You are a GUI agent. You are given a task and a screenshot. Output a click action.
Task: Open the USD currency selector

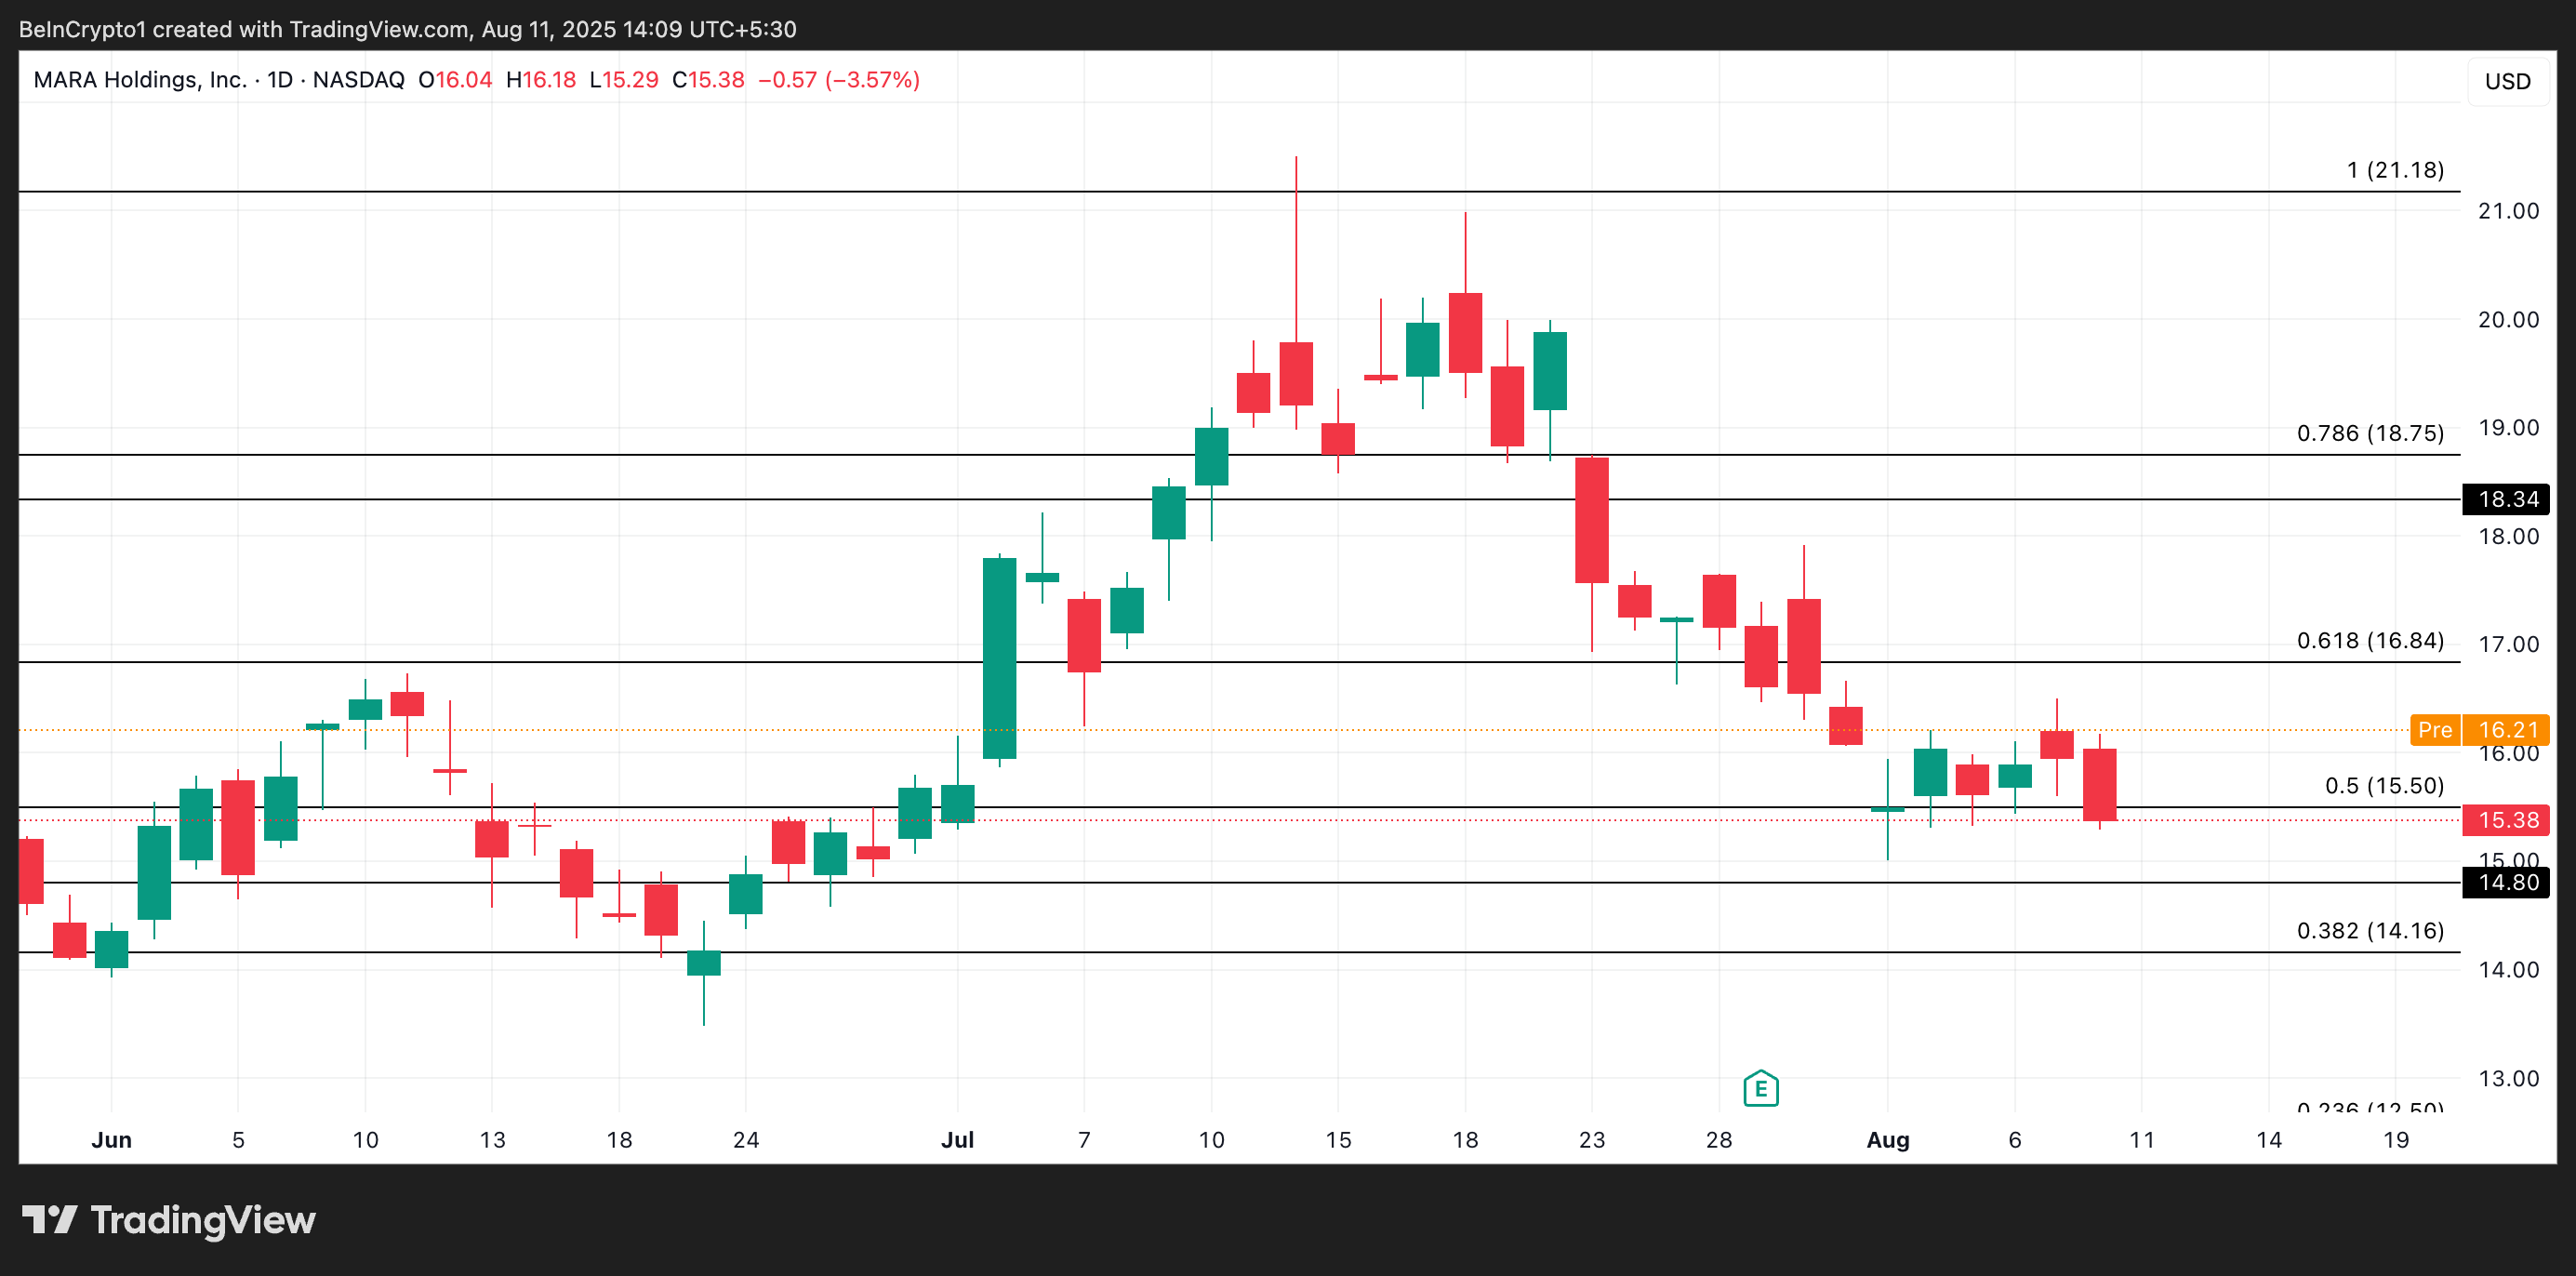point(2507,81)
